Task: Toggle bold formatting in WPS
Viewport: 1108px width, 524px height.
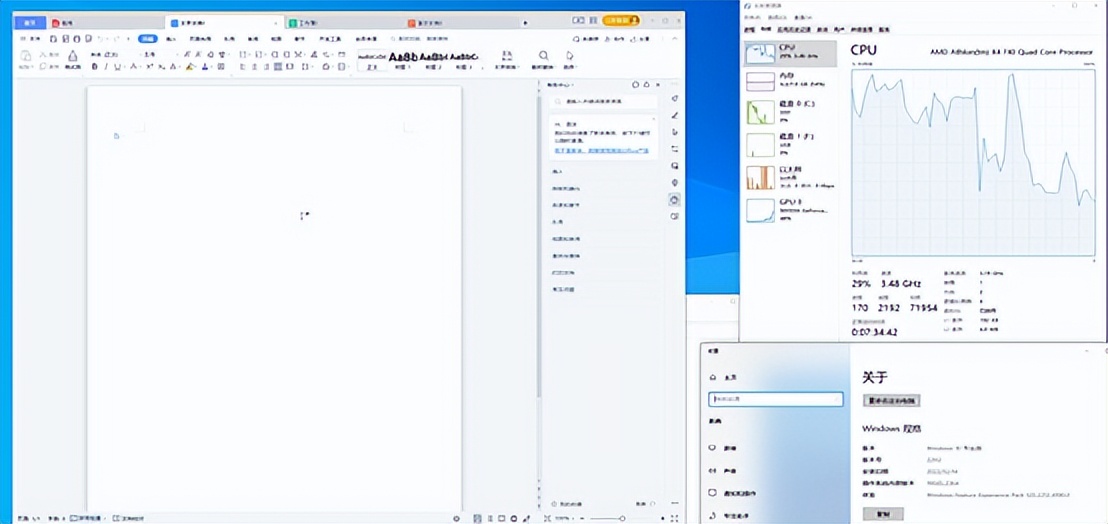Action: pos(95,67)
